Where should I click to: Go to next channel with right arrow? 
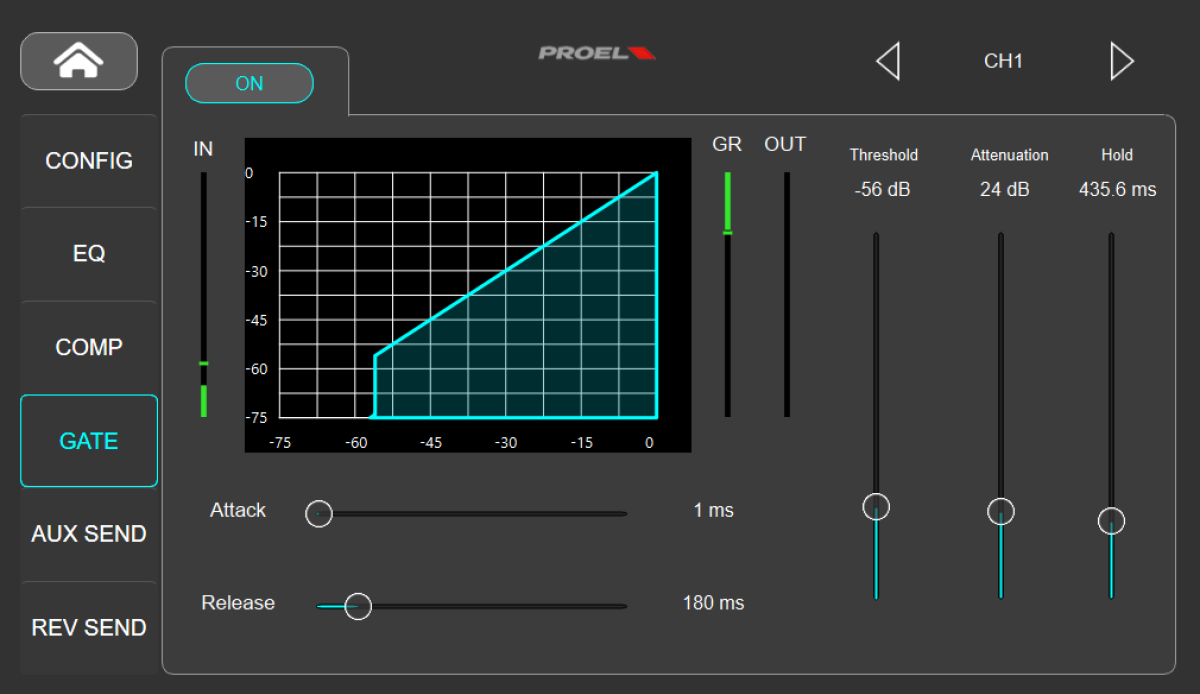pyautogui.click(x=1122, y=61)
